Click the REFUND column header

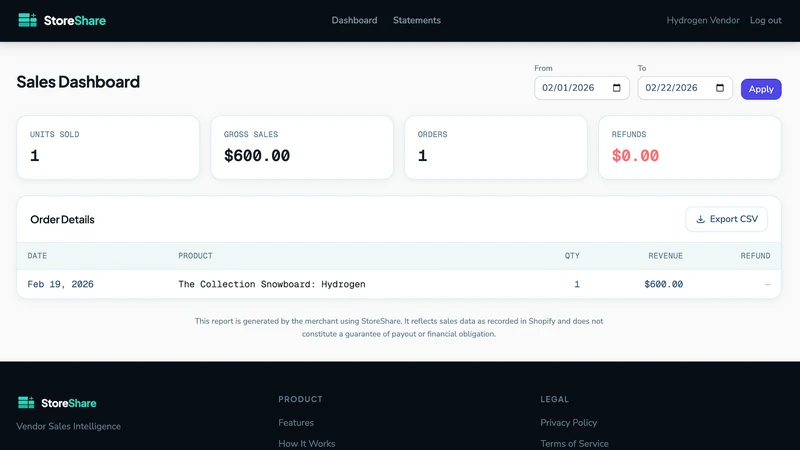[755, 256]
